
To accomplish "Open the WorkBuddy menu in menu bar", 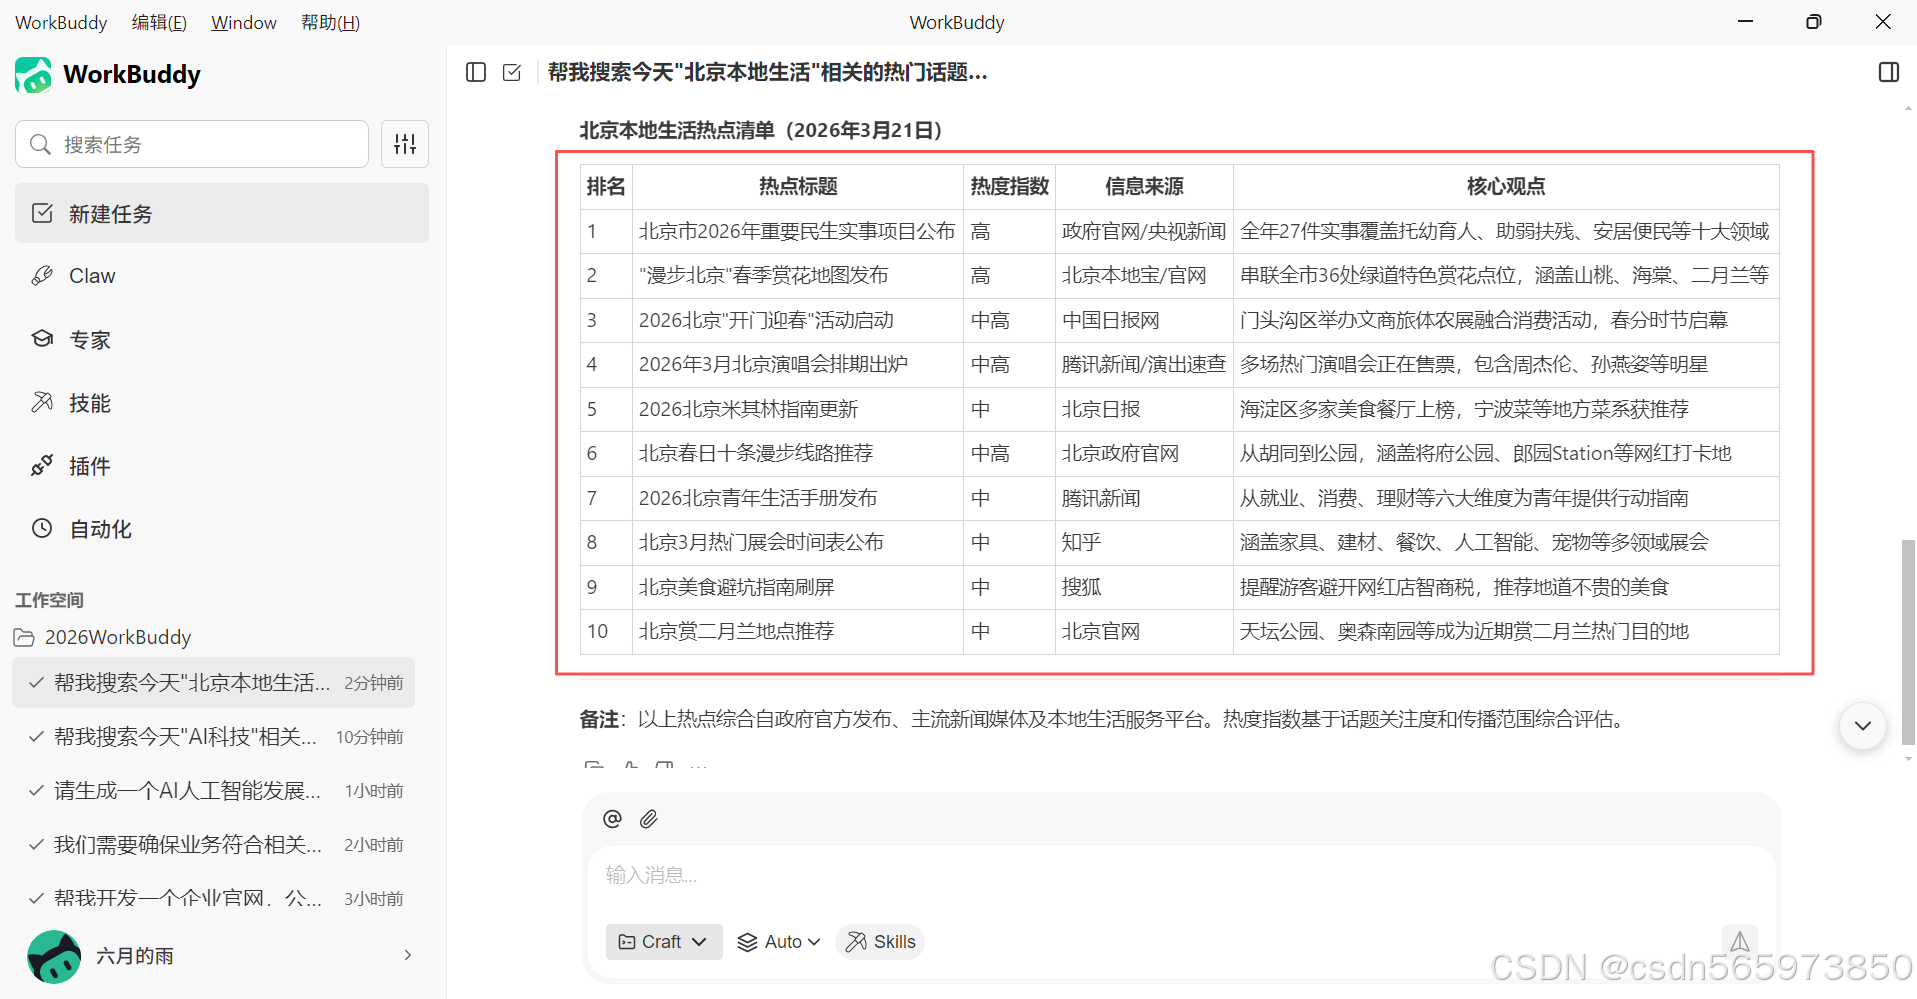I will click(x=61, y=22).
